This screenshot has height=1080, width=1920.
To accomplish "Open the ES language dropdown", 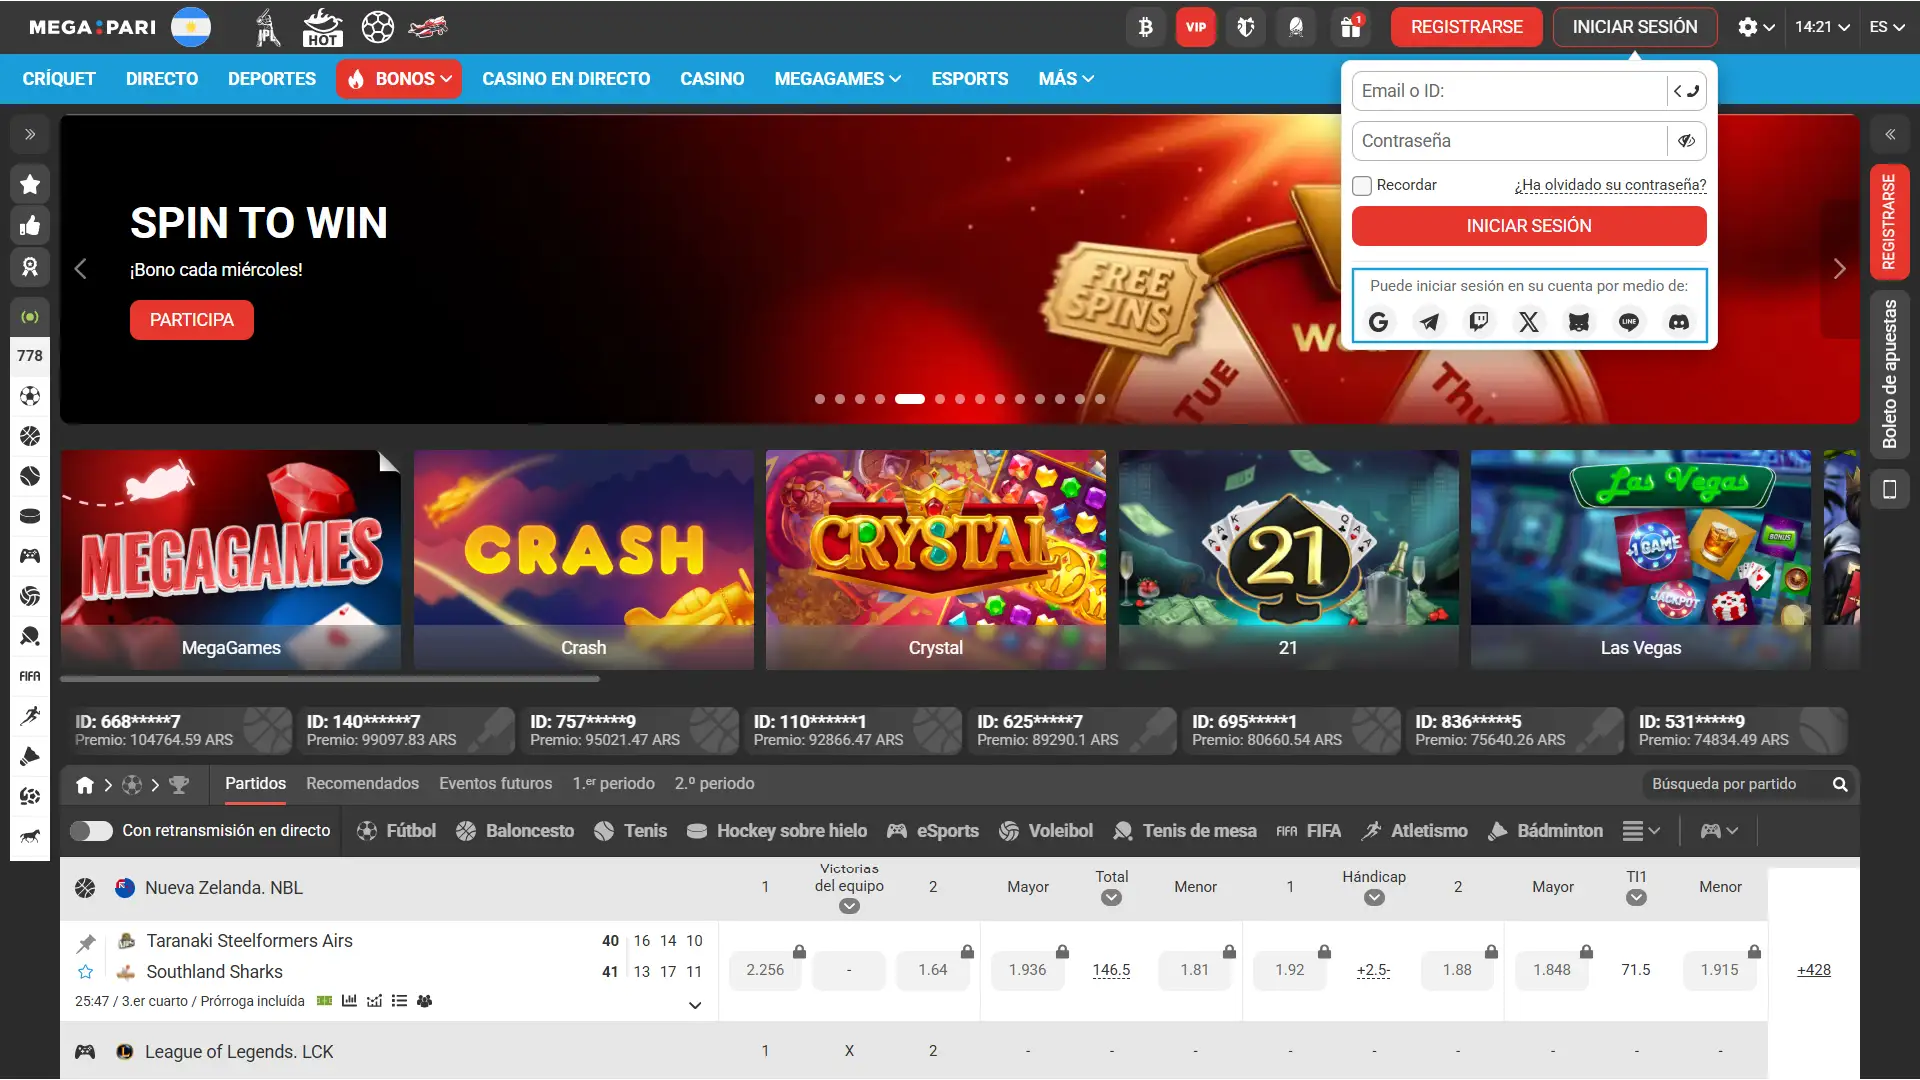I will (x=1887, y=27).
